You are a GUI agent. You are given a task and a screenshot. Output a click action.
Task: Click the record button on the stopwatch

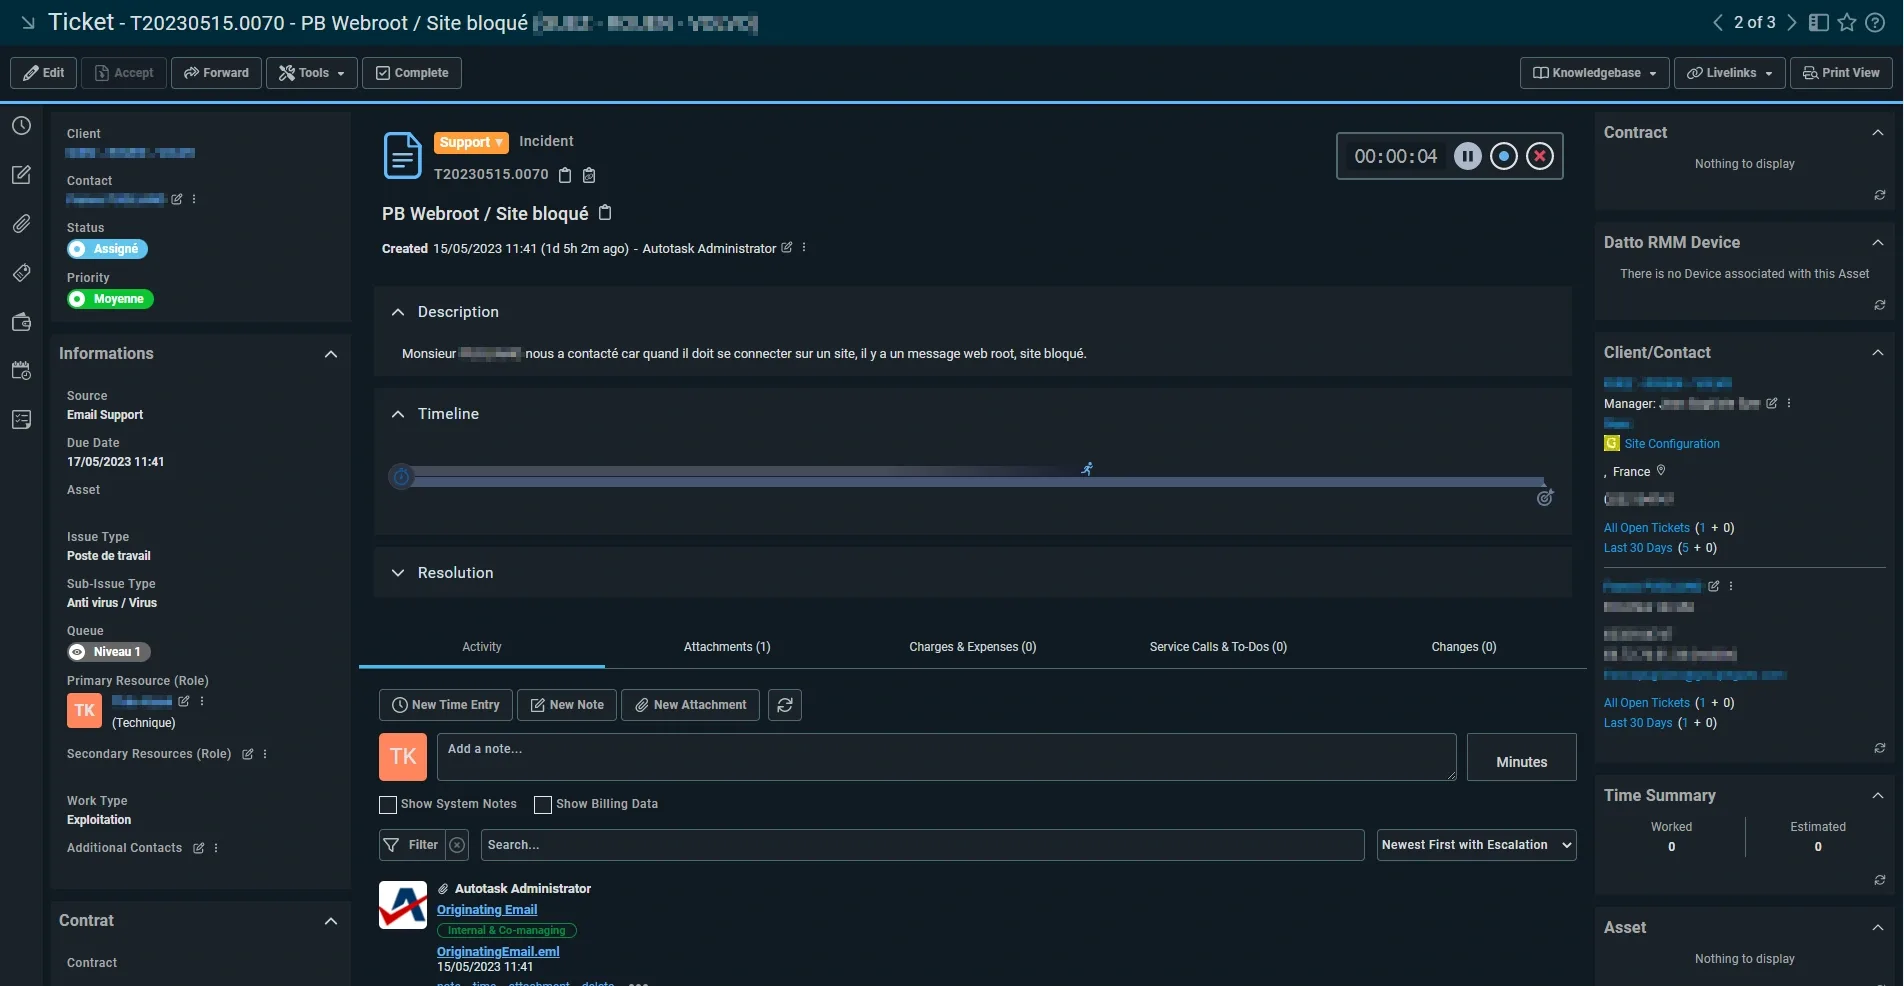coord(1504,156)
